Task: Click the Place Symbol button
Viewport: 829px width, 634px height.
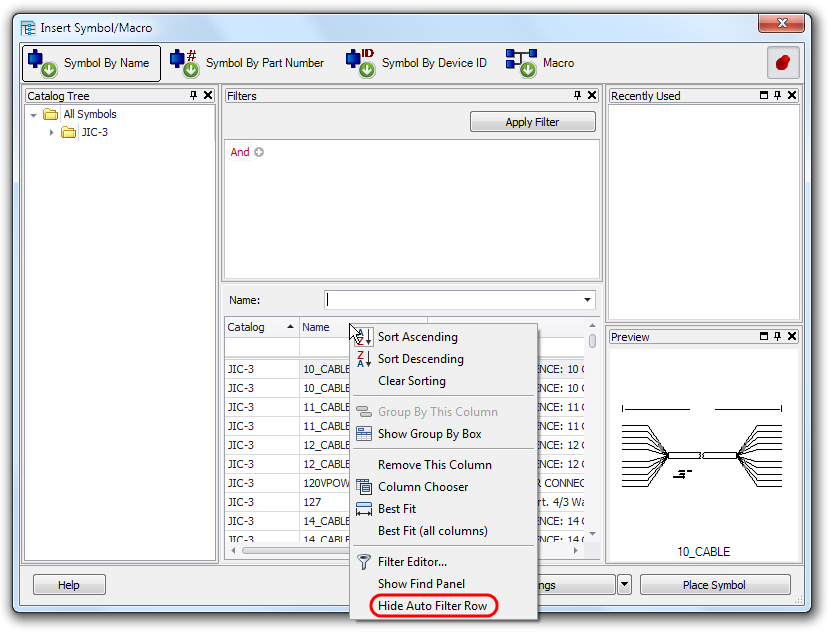Action: tap(715, 584)
